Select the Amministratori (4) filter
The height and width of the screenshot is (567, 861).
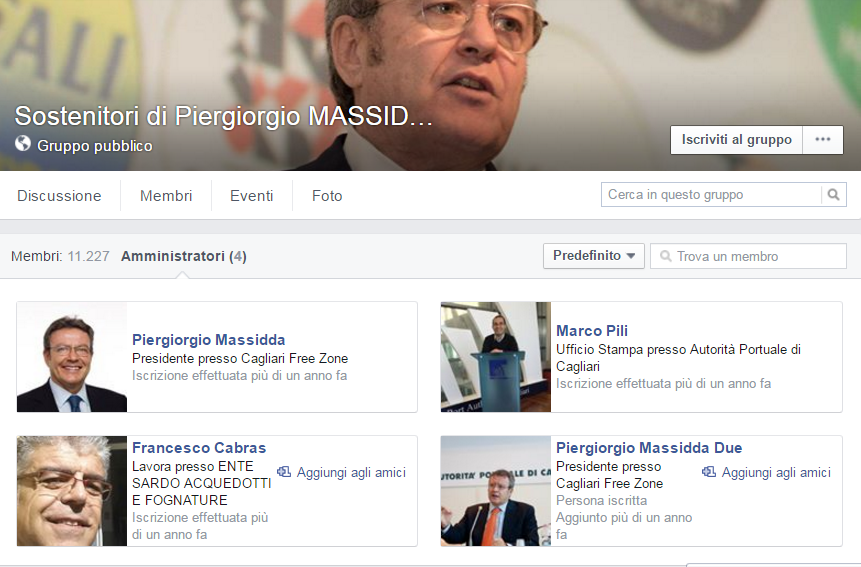183,256
